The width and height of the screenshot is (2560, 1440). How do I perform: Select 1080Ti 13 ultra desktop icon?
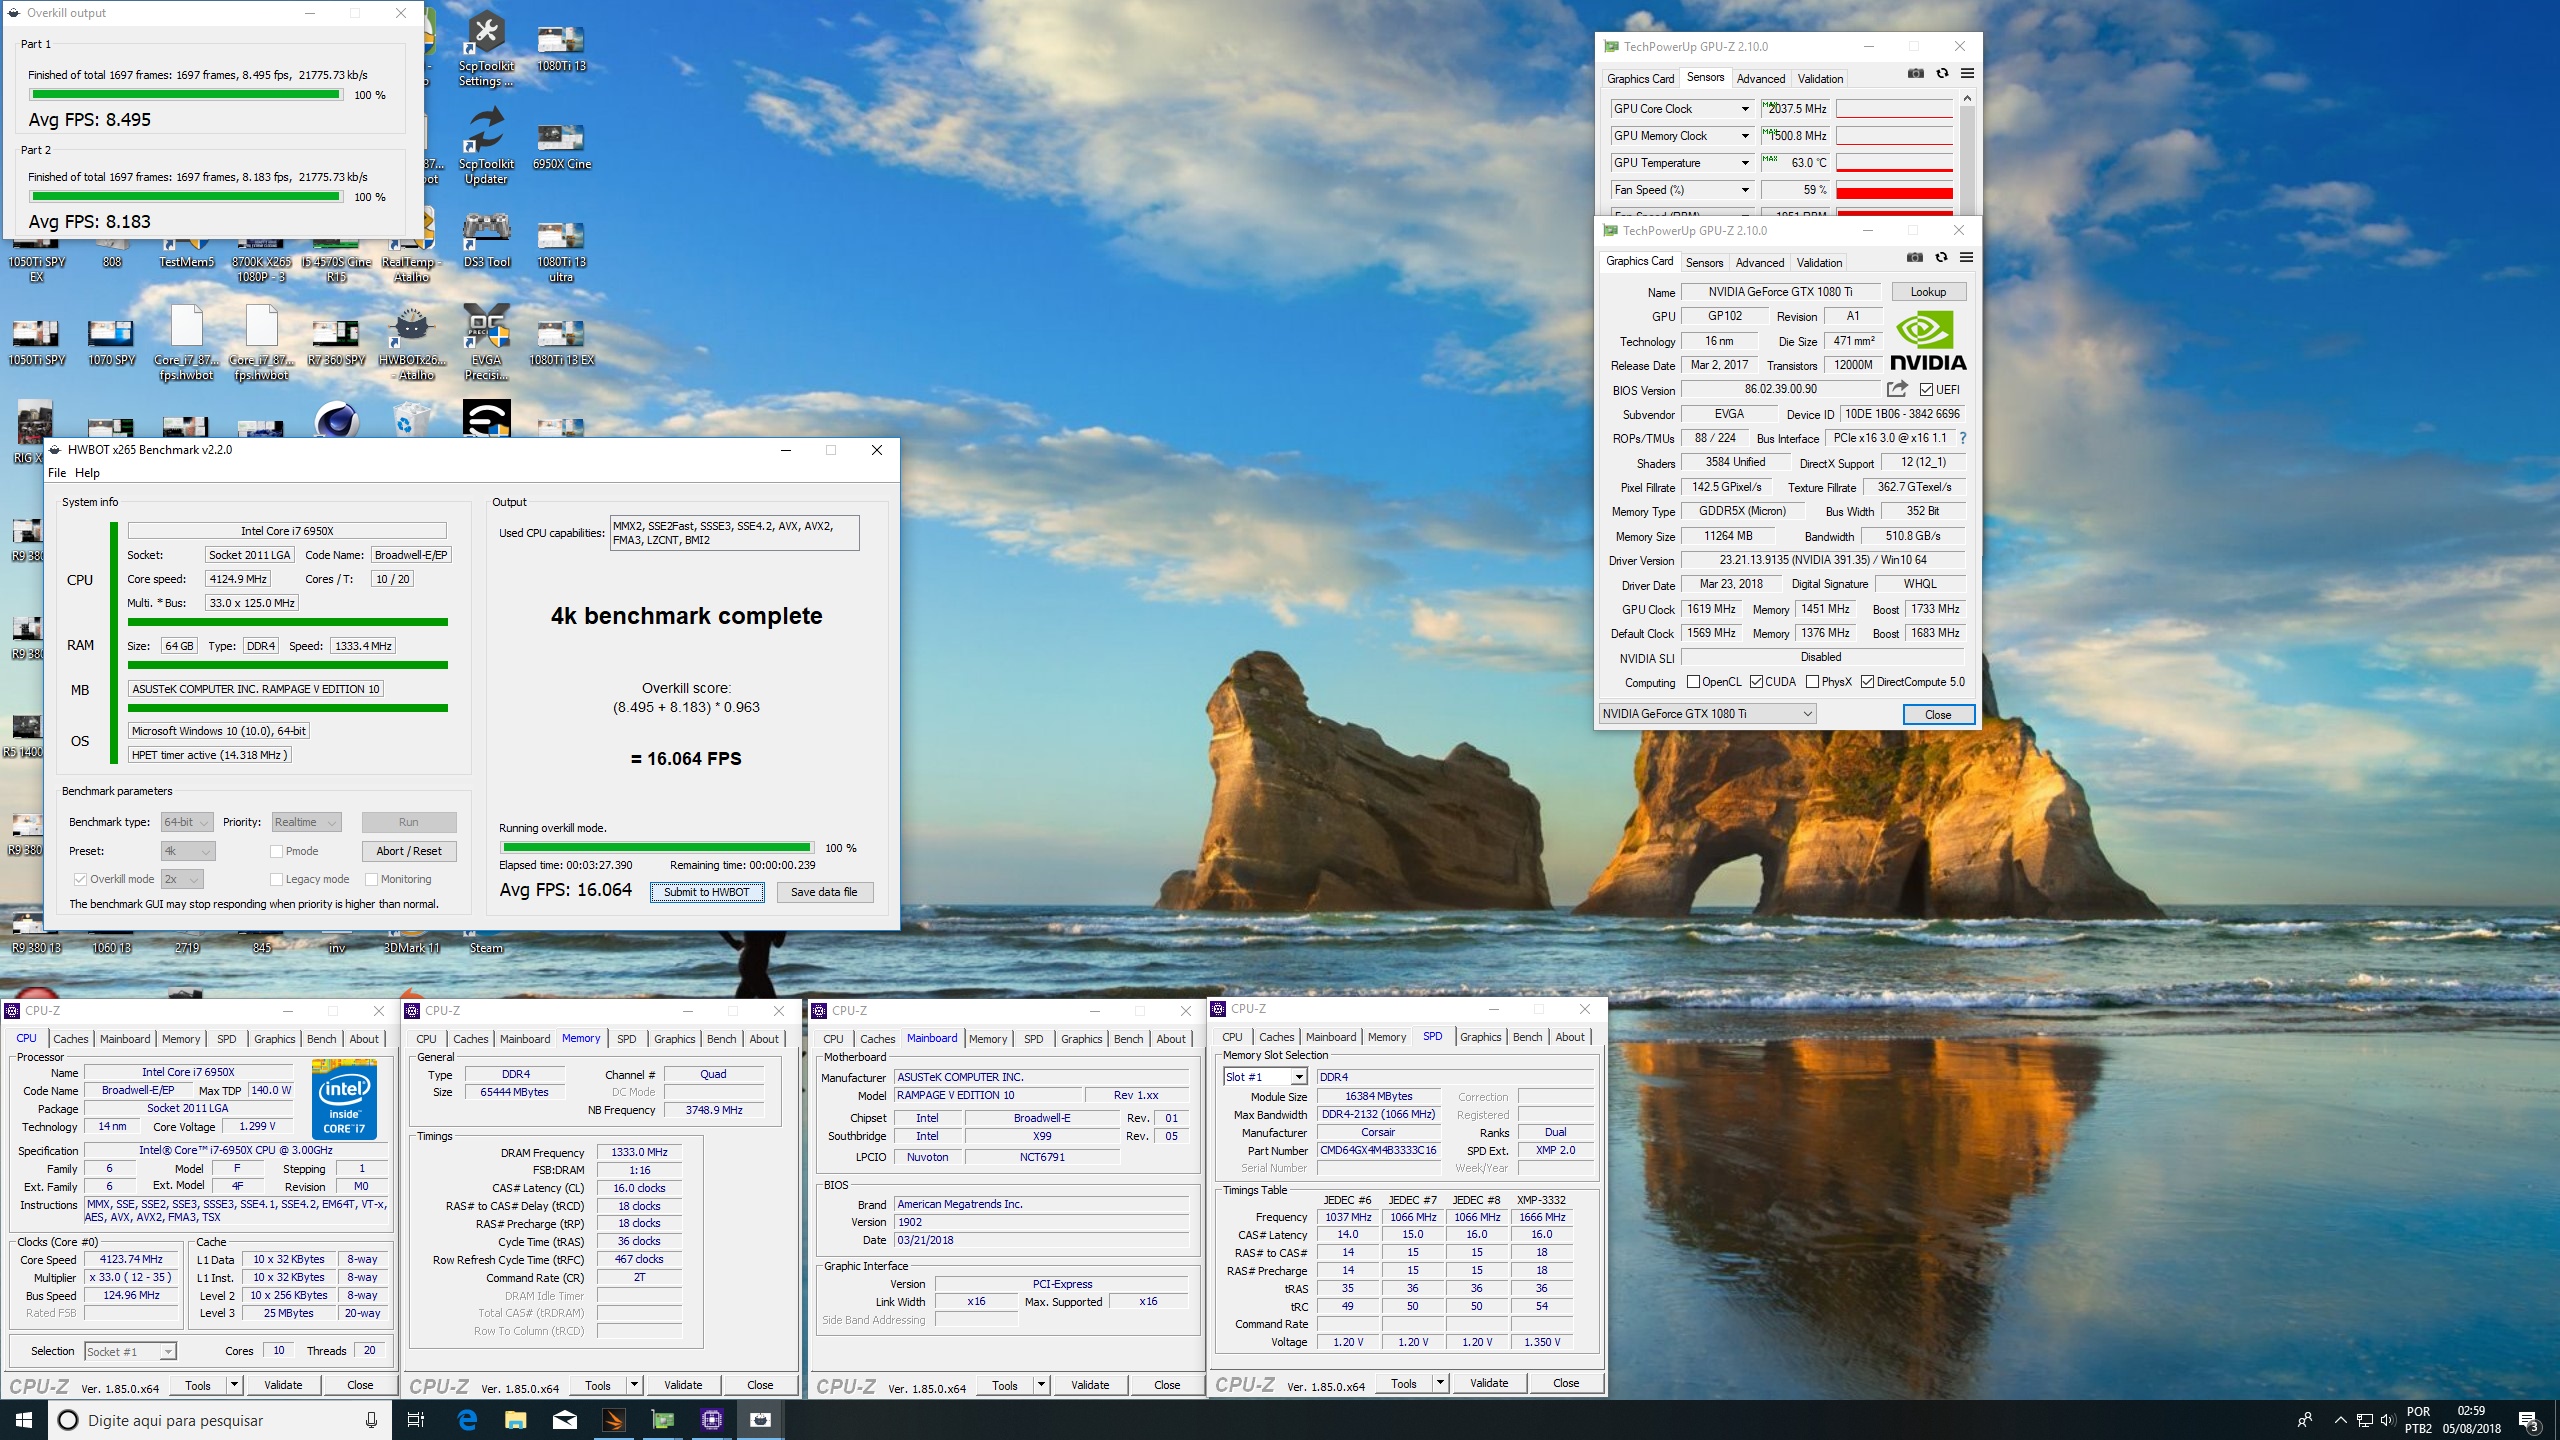[561, 252]
